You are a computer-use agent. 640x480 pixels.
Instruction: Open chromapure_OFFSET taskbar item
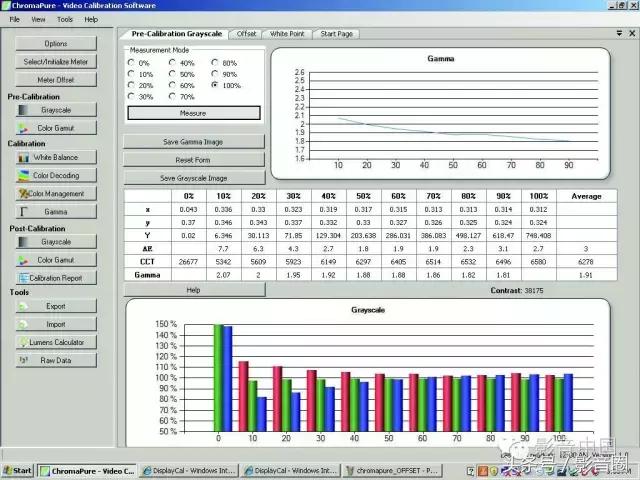tap(392, 471)
